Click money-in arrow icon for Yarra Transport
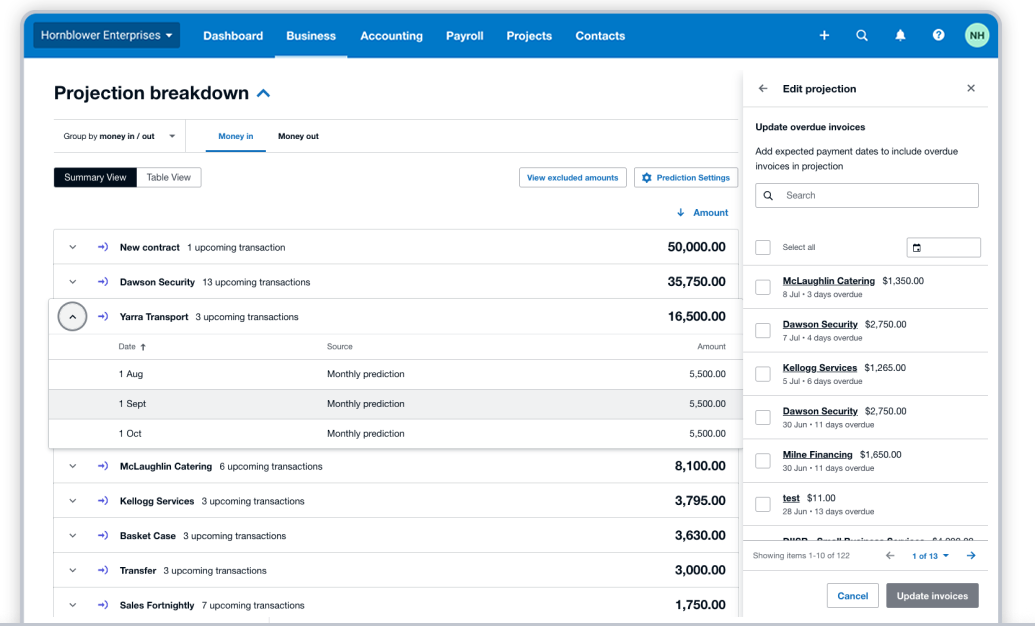 pos(103,317)
